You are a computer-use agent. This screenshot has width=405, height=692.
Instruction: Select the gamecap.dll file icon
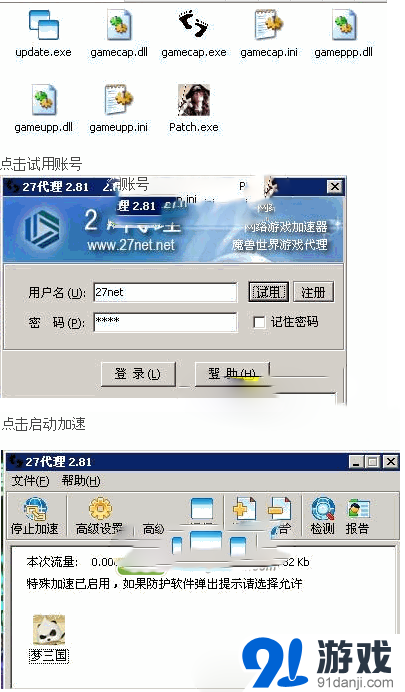(x=119, y=25)
